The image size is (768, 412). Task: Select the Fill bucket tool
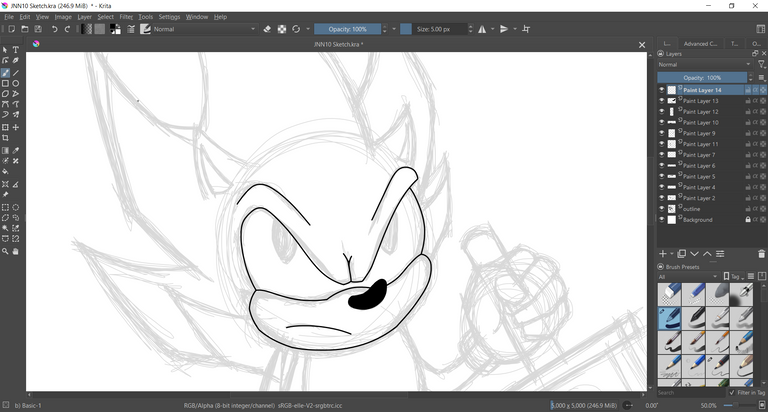pos(5,172)
